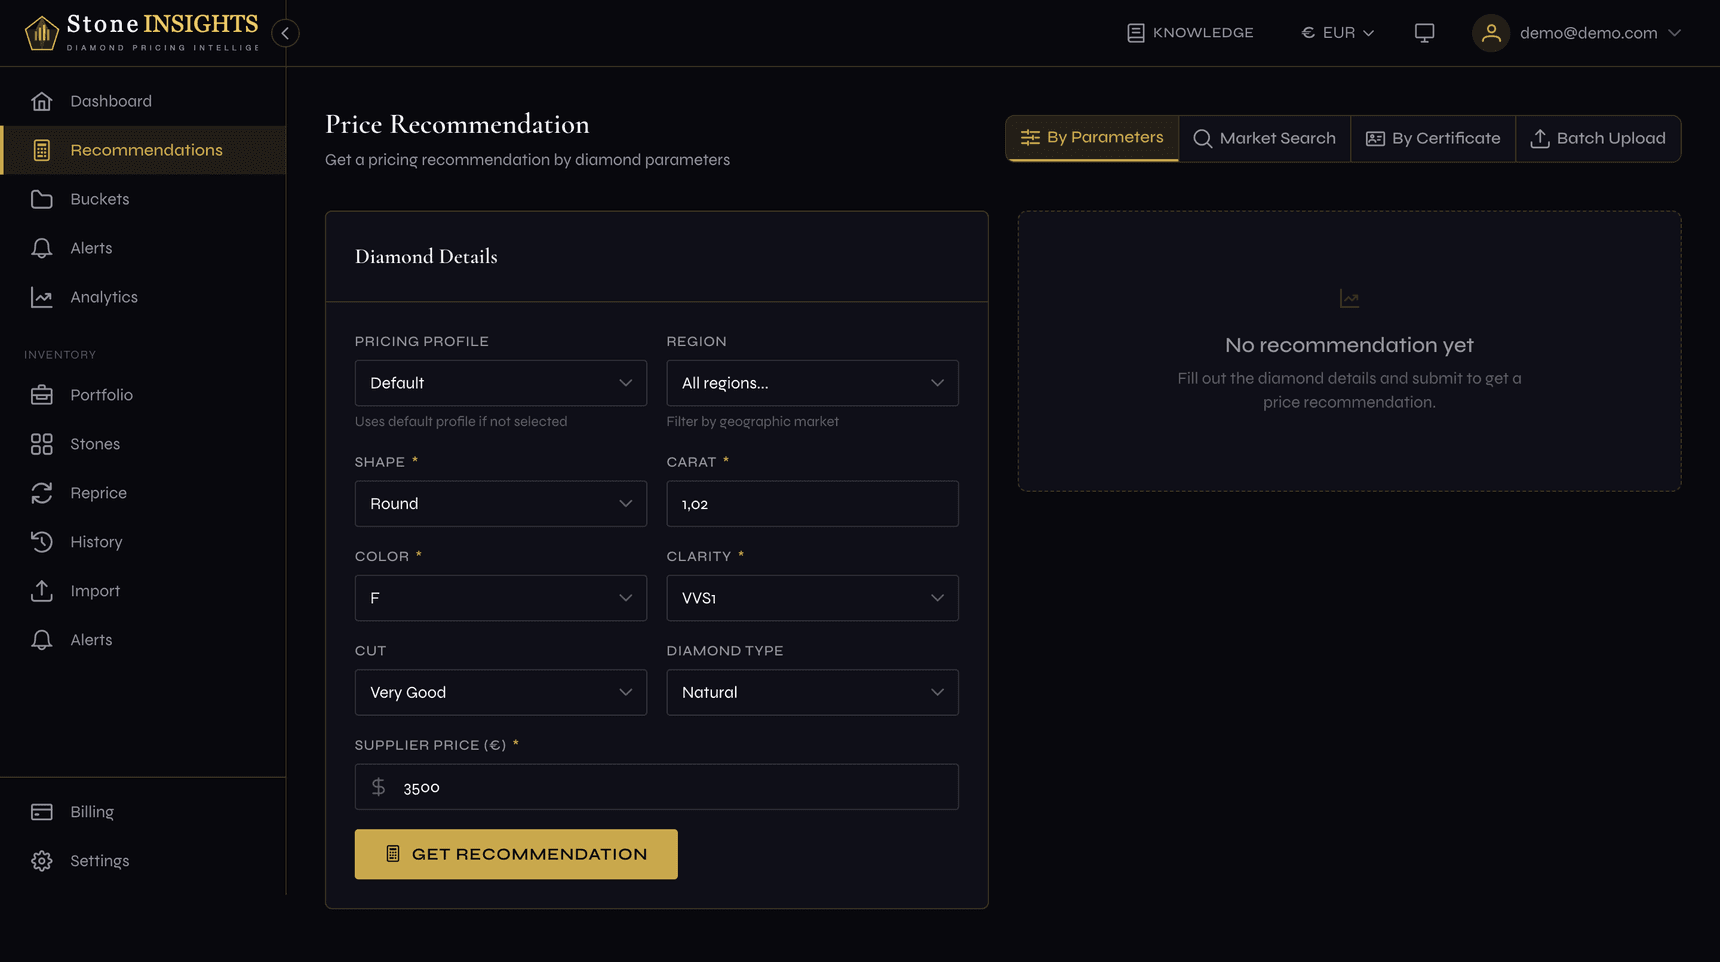Click into the Supplier Price input field
This screenshot has height=962, width=1720.
(x=670, y=787)
